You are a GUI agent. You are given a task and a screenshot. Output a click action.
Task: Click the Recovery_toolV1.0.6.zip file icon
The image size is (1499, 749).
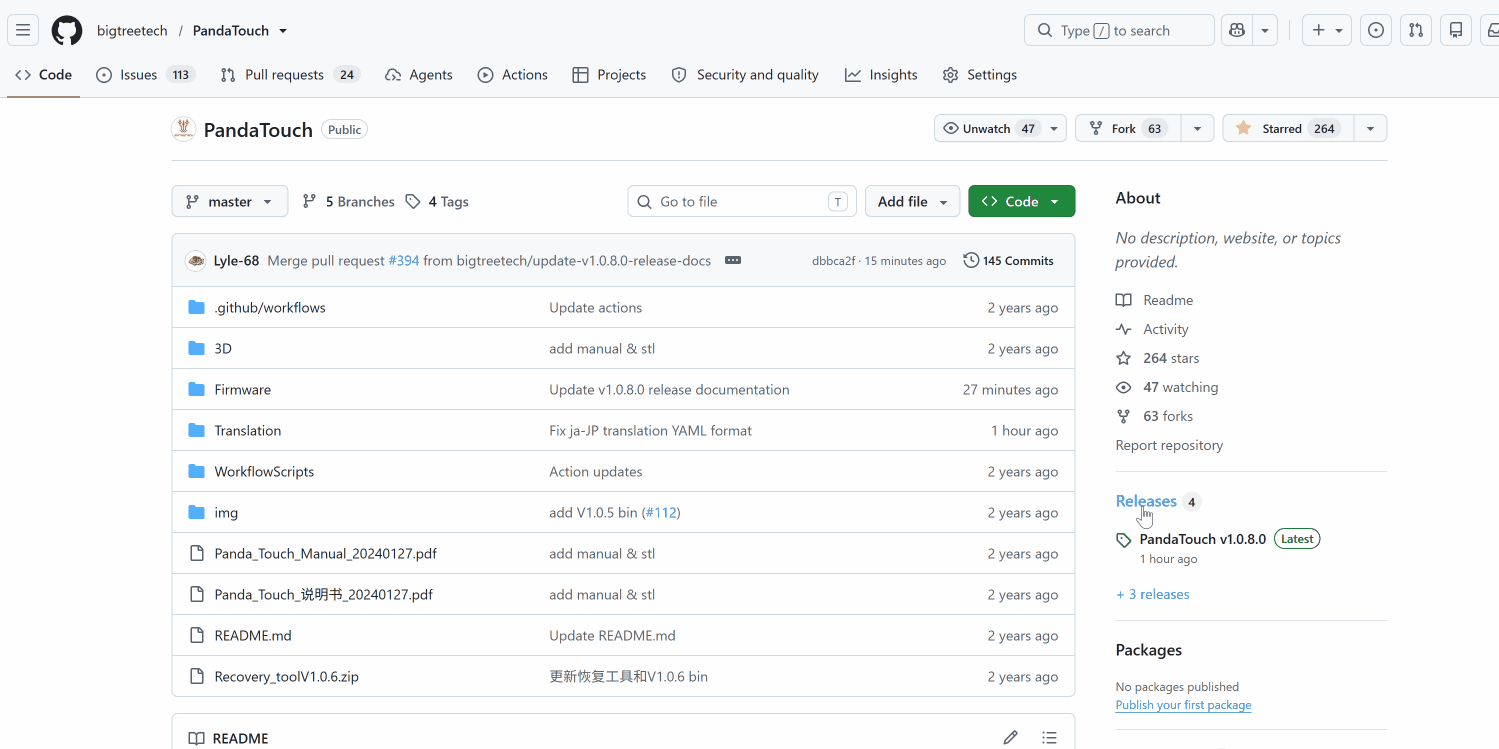[x=196, y=677]
